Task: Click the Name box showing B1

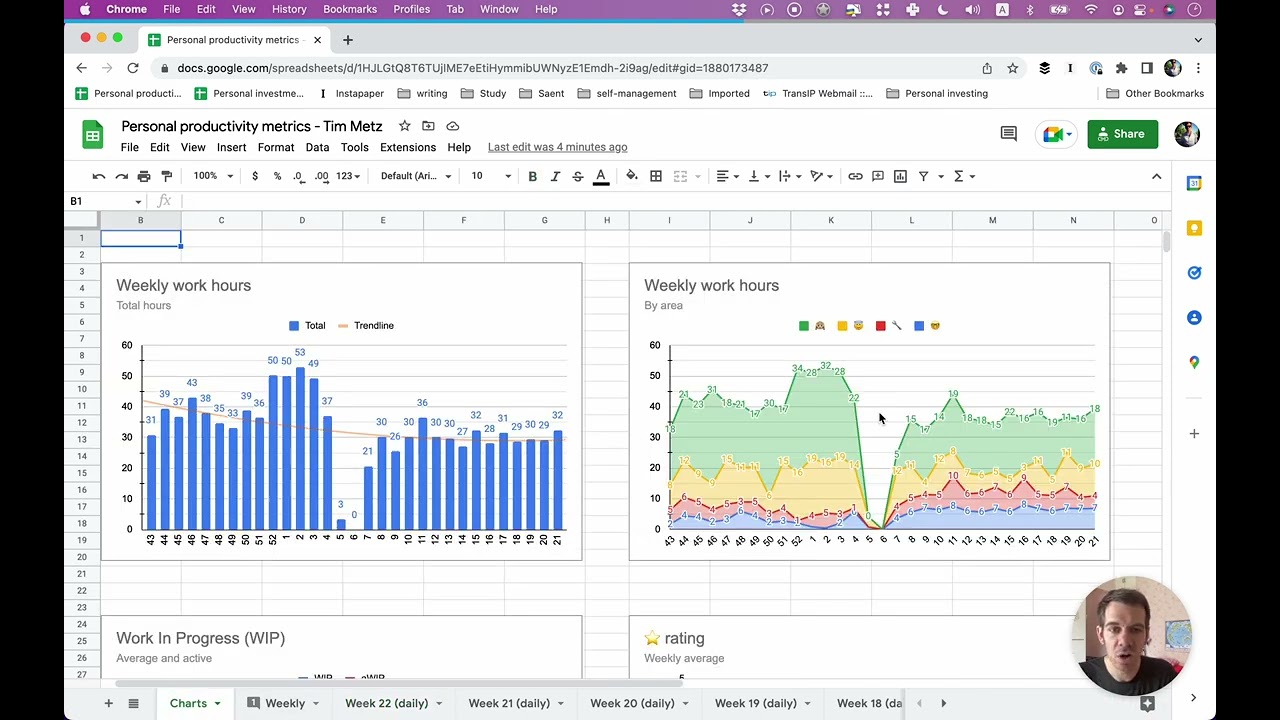Action: click(x=106, y=201)
